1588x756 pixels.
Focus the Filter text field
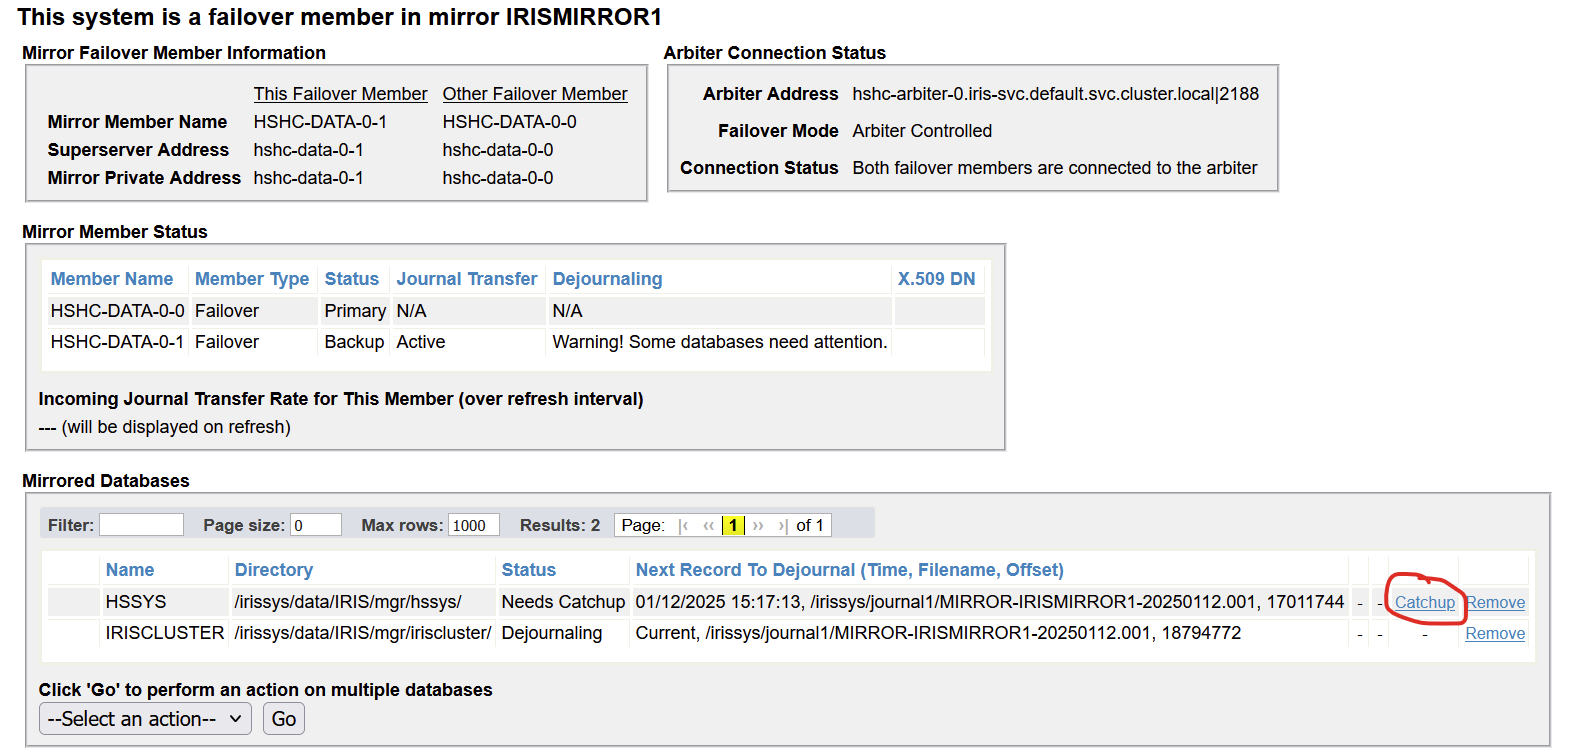[141, 525]
